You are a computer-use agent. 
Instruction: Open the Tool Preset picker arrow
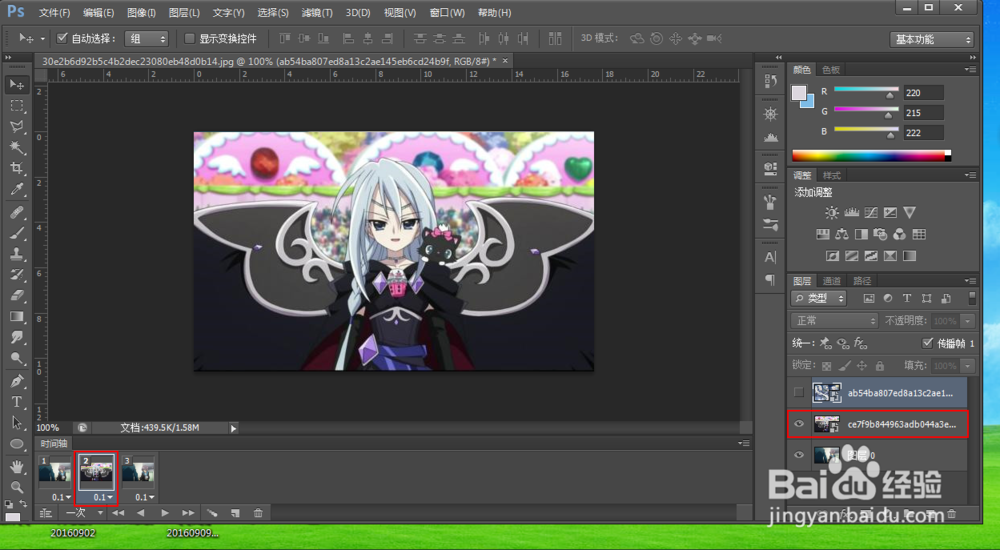[x=43, y=39]
